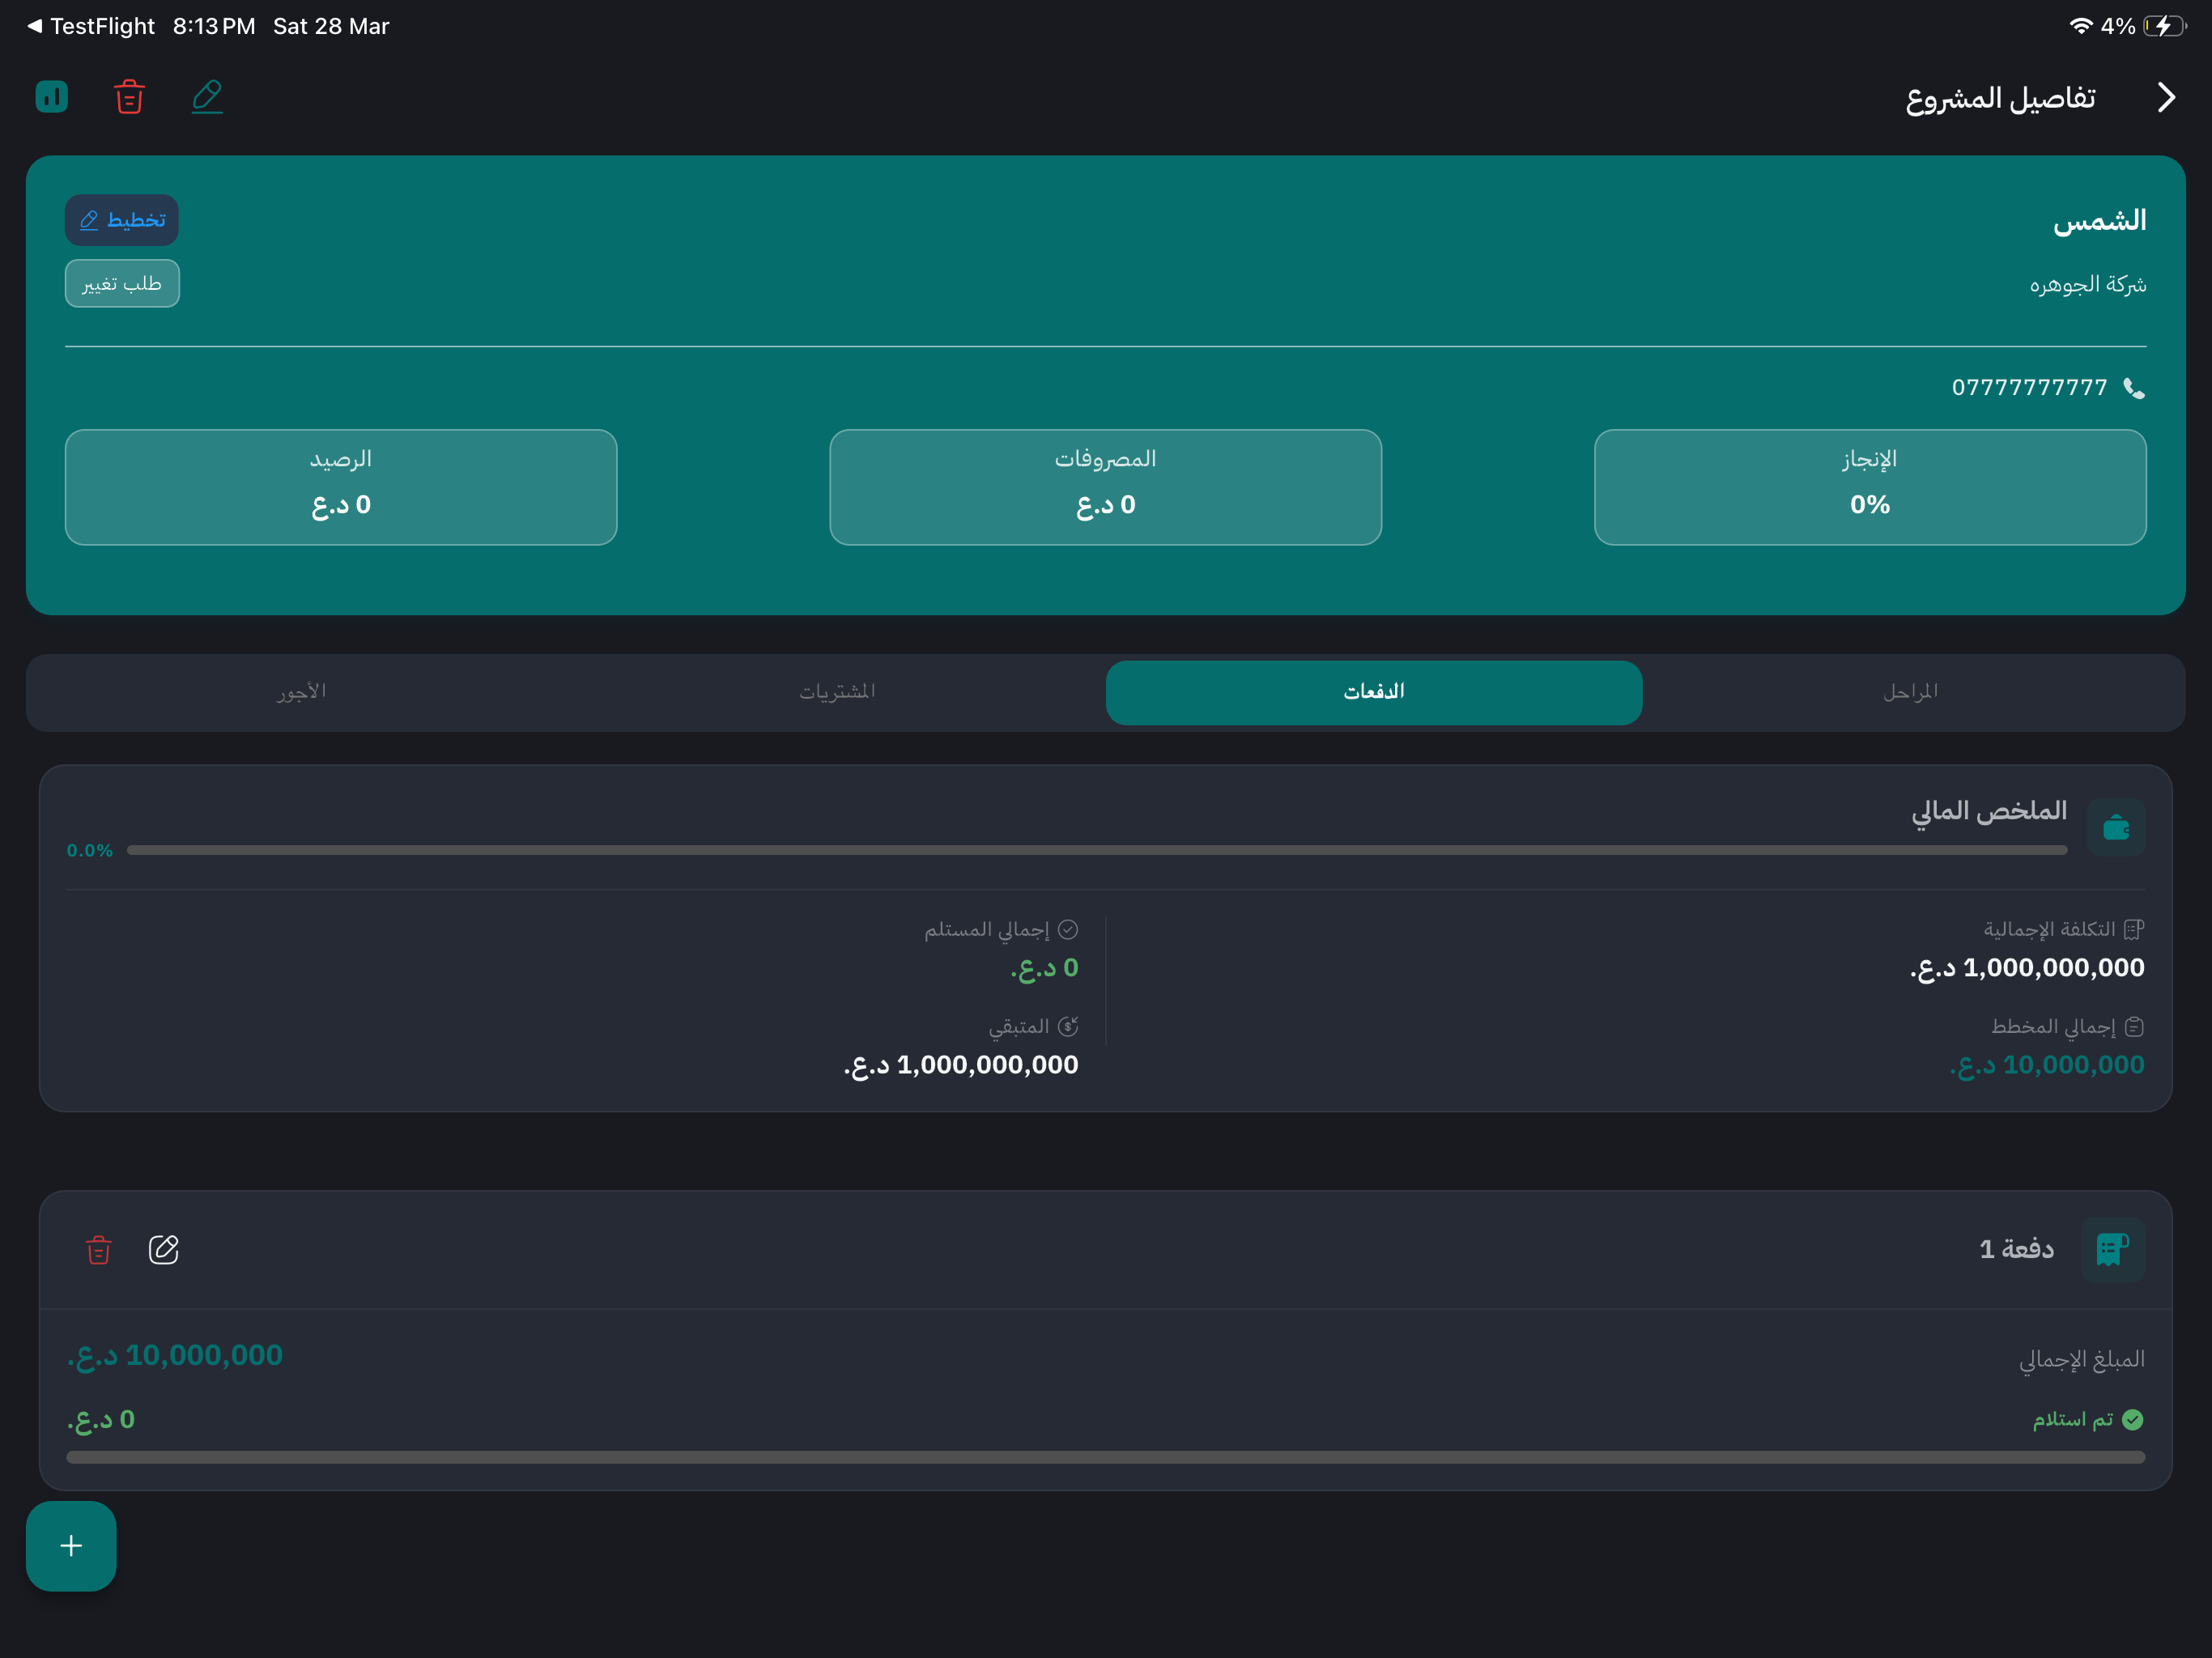Edit دفعة 1 with pencil square icon
Viewport: 2212px width, 1658px height.
[x=164, y=1249]
